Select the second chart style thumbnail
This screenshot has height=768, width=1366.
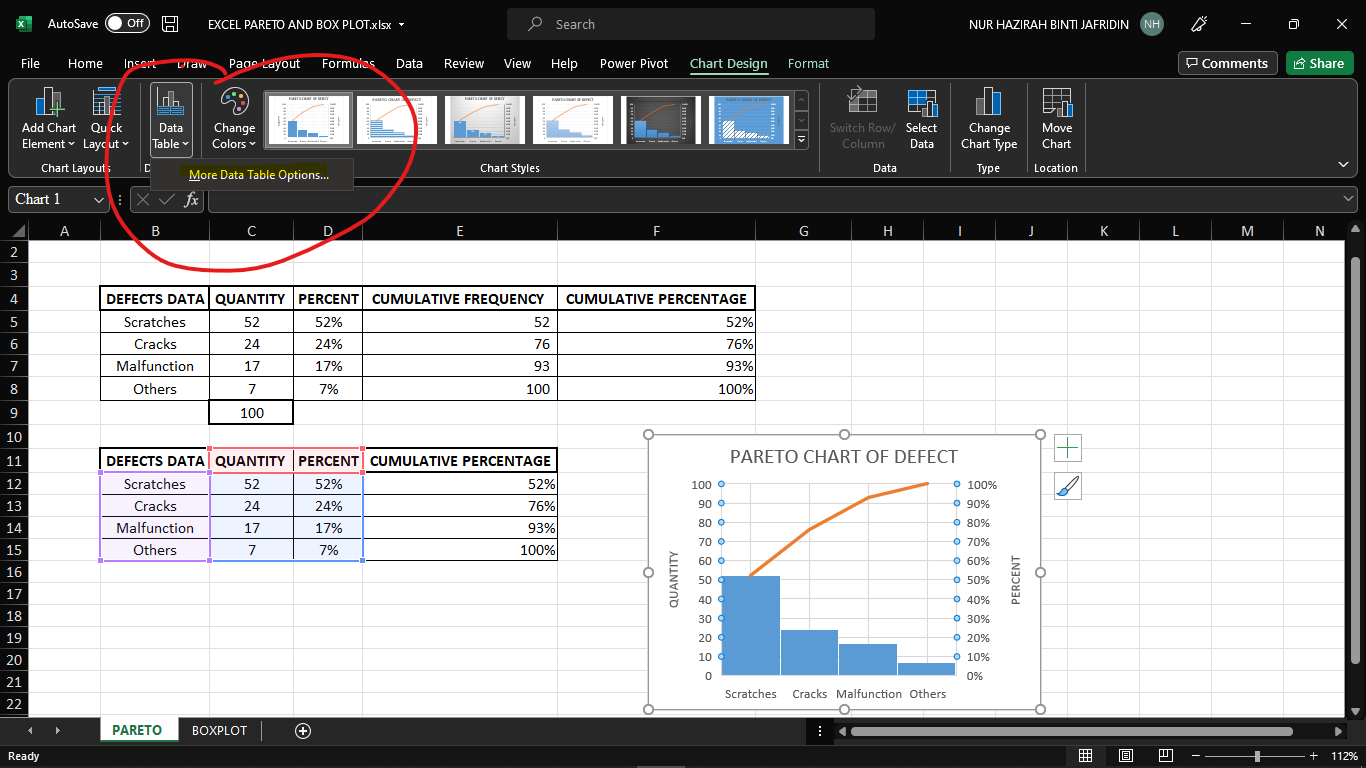[396, 120]
